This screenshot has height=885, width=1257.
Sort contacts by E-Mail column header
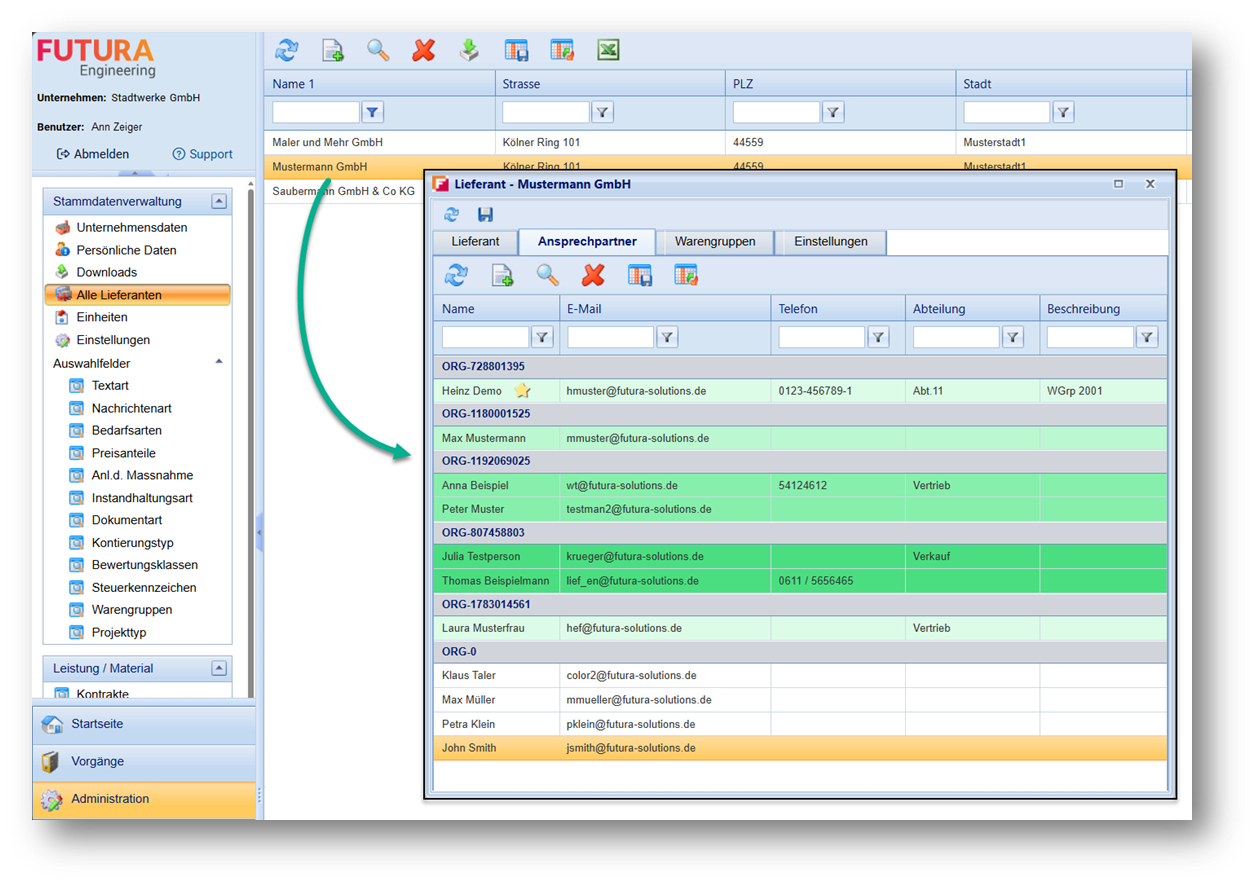click(665, 309)
